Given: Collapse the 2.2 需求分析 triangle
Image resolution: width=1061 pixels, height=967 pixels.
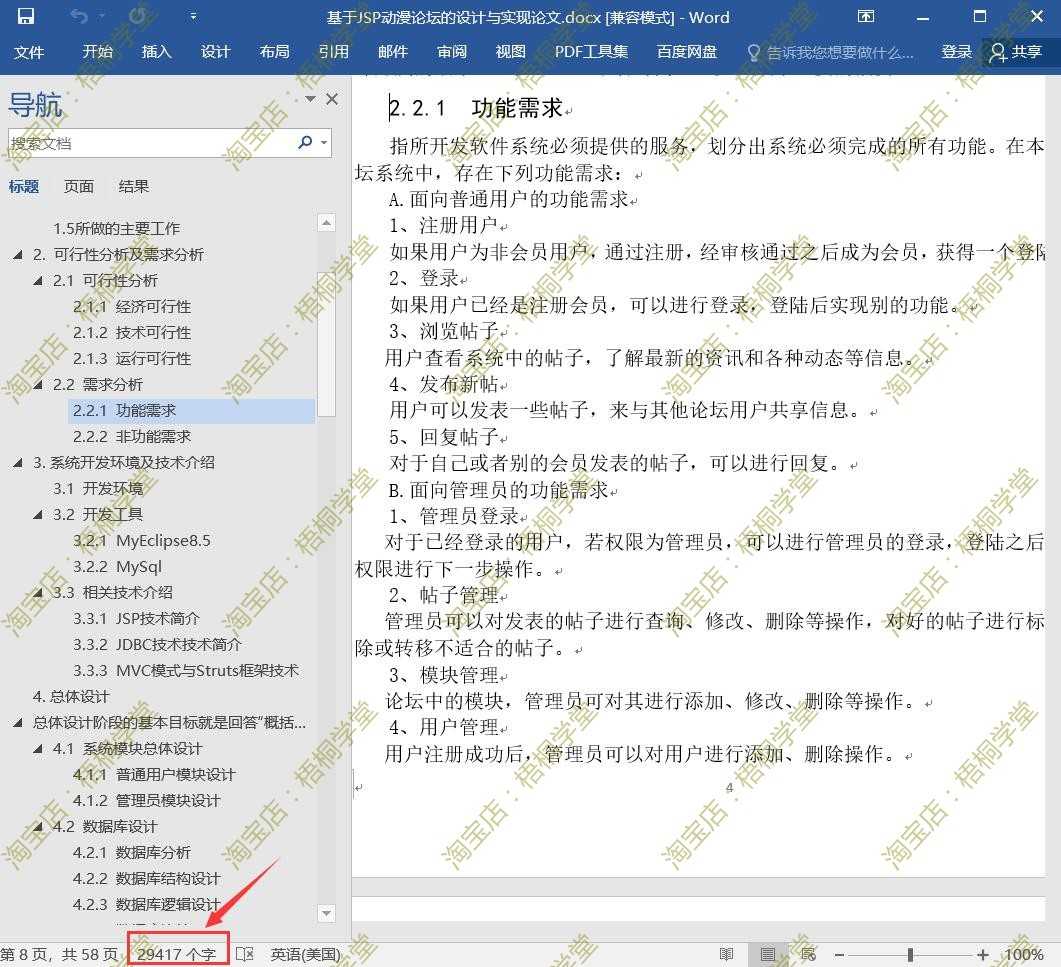Looking at the screenshot, I should pos(38,385).
